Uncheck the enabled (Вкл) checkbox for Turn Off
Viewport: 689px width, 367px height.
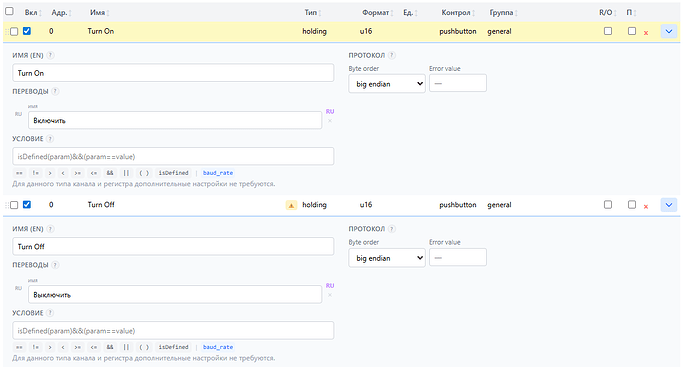pyautogui.click(x=27, y=205)
